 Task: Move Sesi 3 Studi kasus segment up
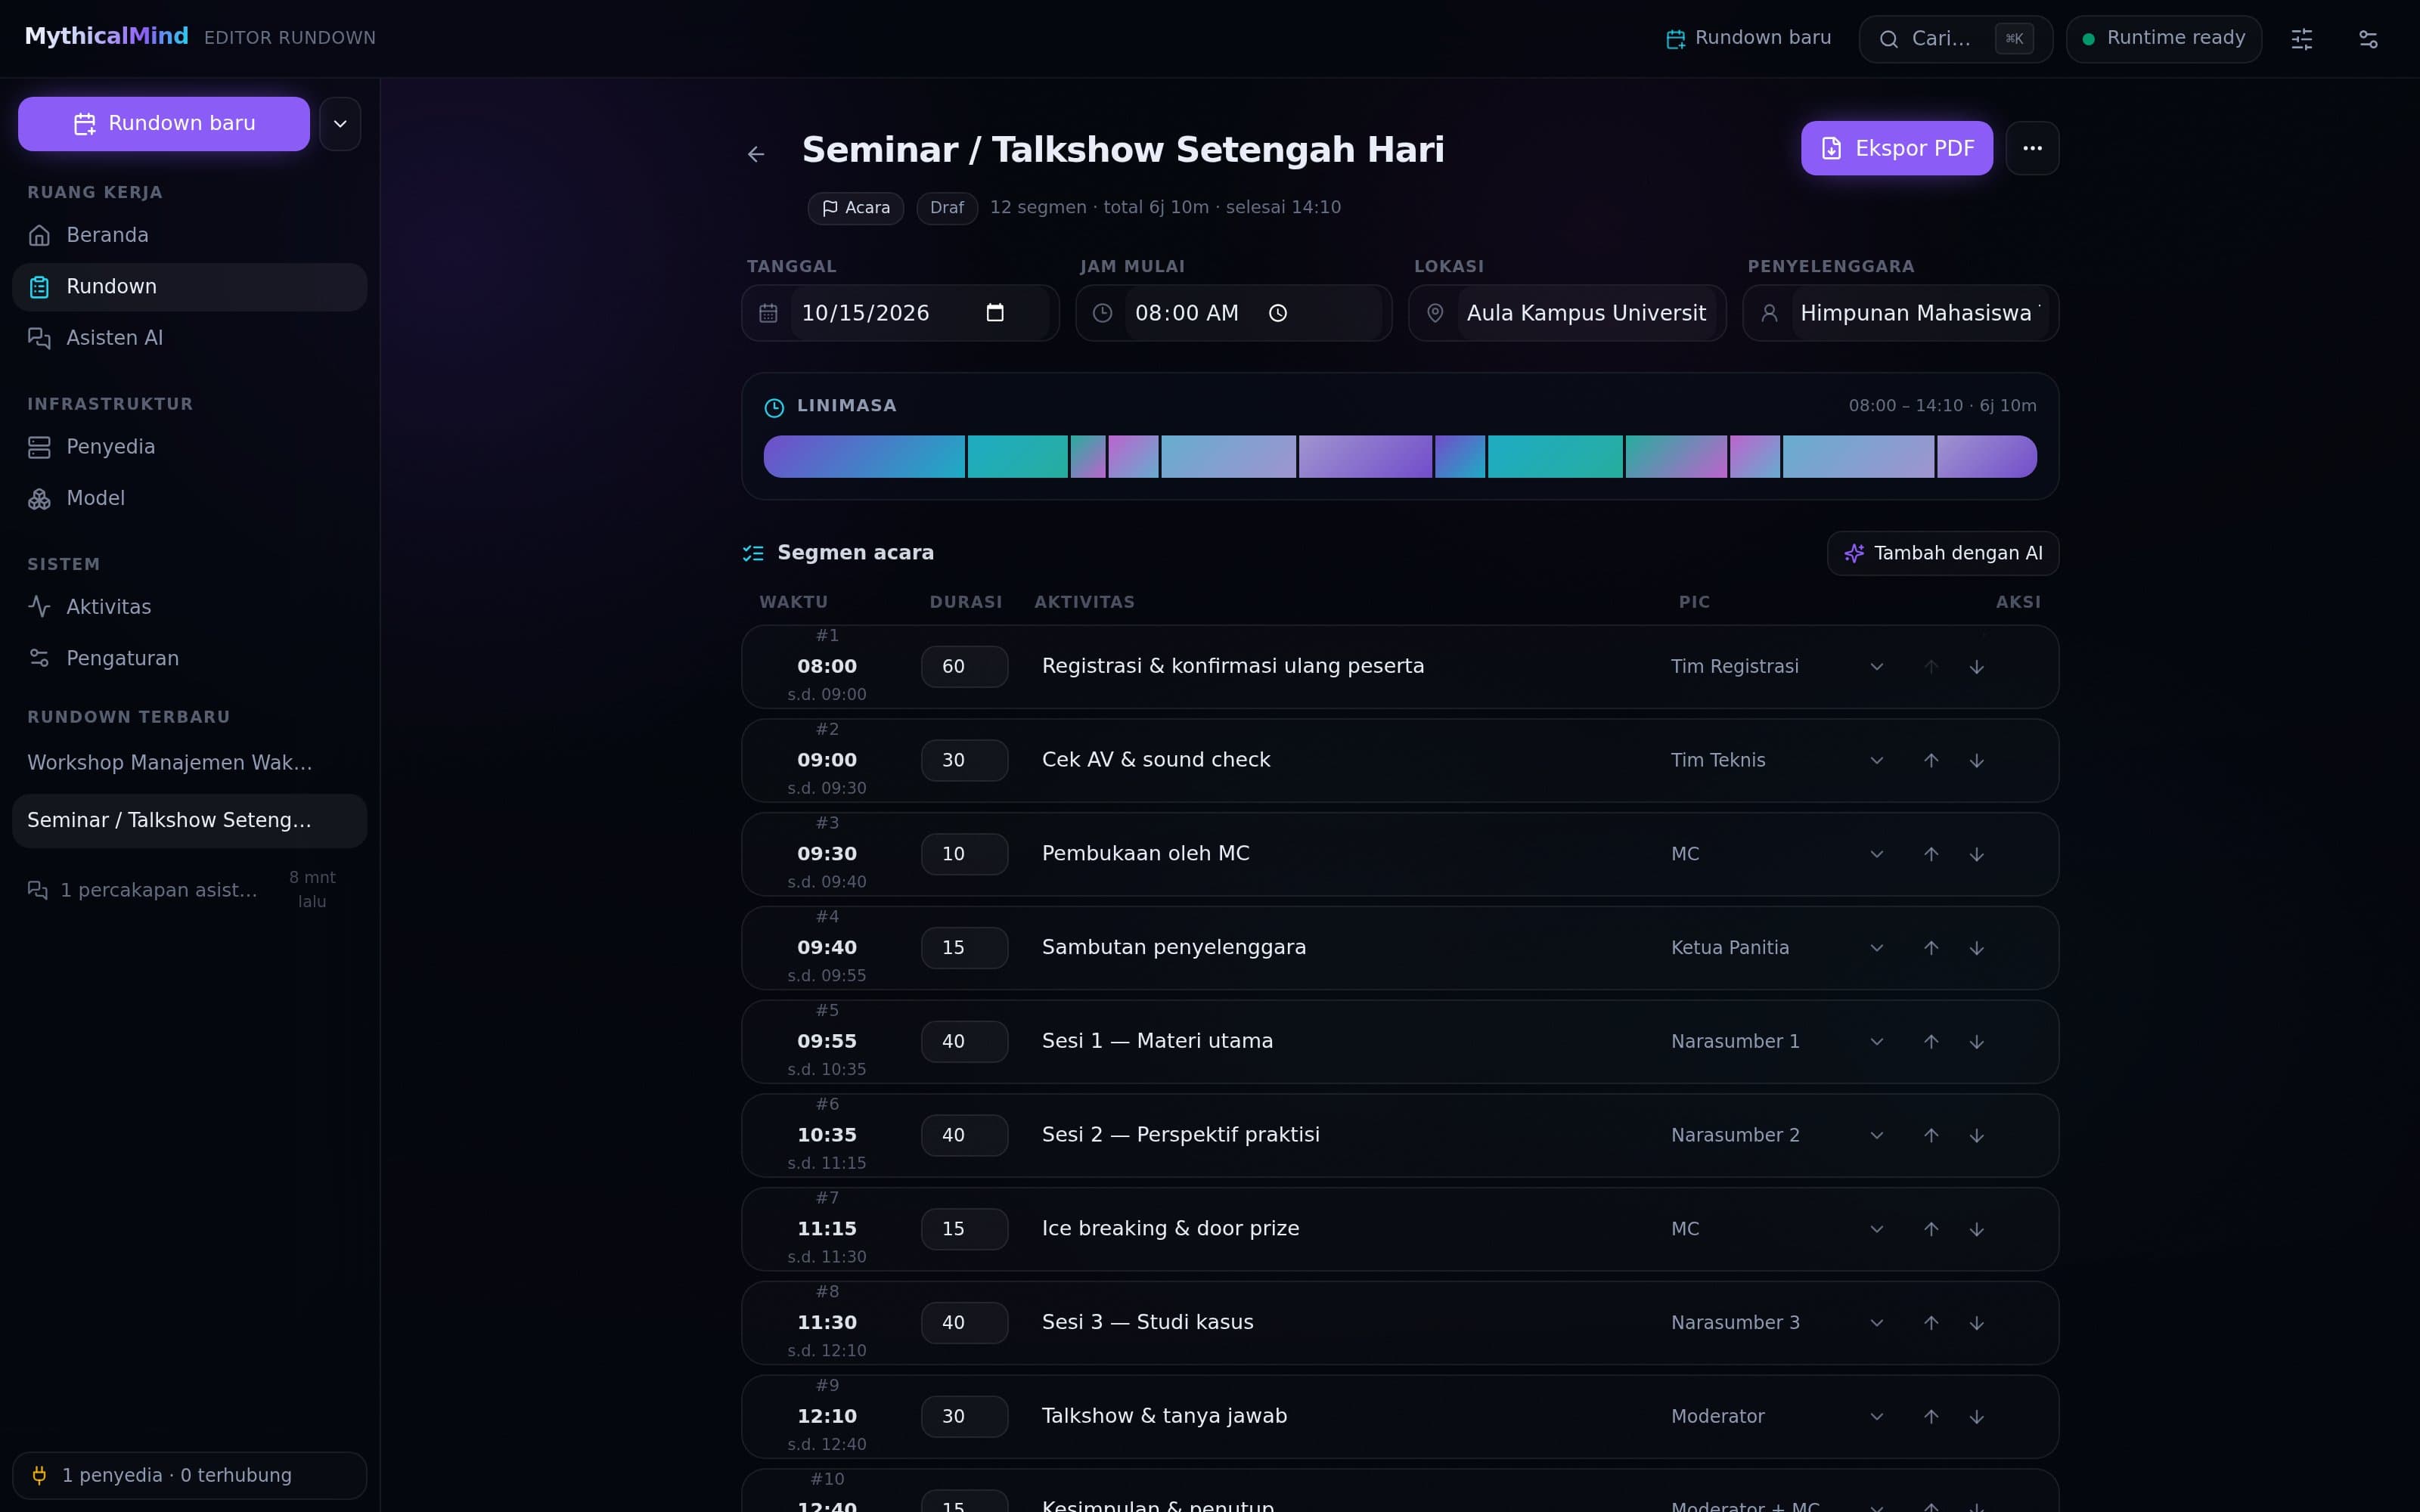[1931, 1323]
